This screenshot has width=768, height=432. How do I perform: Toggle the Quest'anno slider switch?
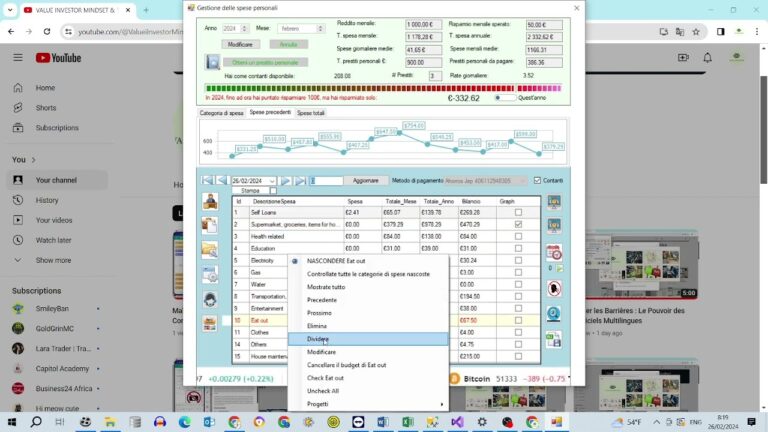click(x=505, y=98)
